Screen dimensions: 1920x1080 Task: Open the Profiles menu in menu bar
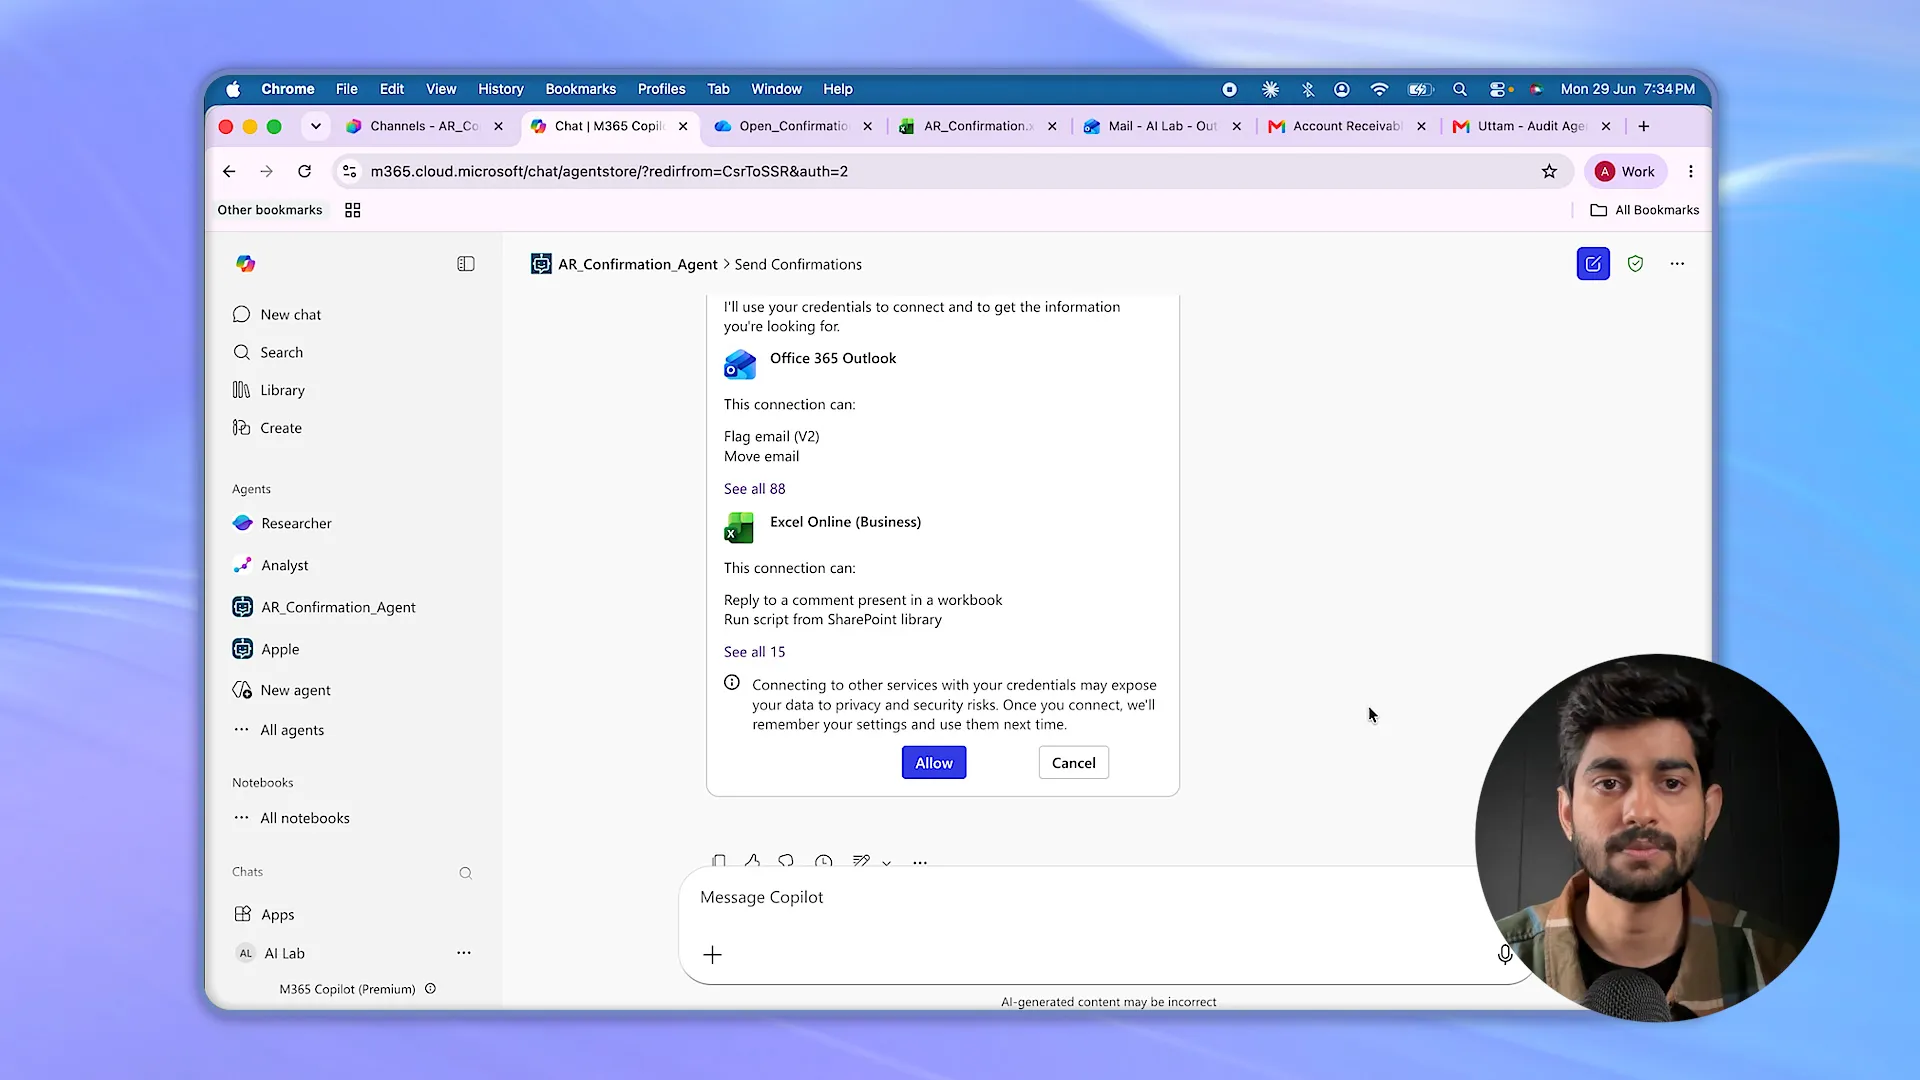662,89
